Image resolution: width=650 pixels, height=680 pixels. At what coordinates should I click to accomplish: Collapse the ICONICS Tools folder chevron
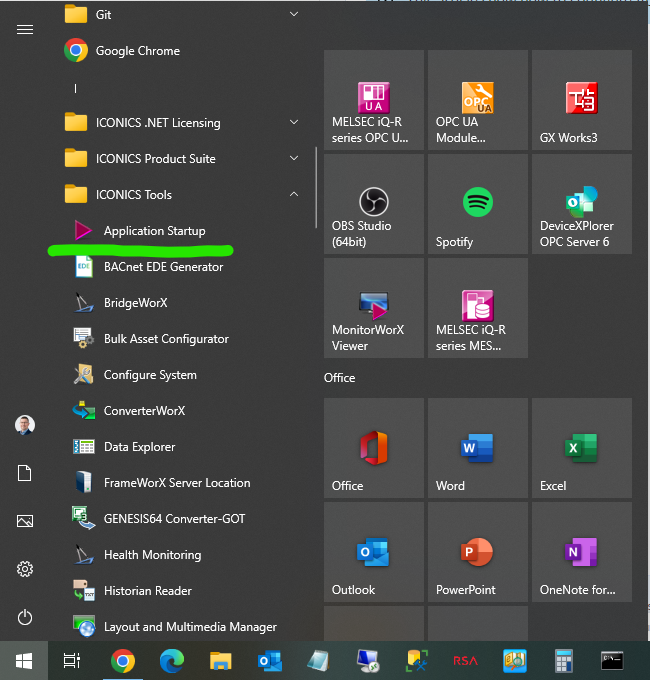coord(294,194)
